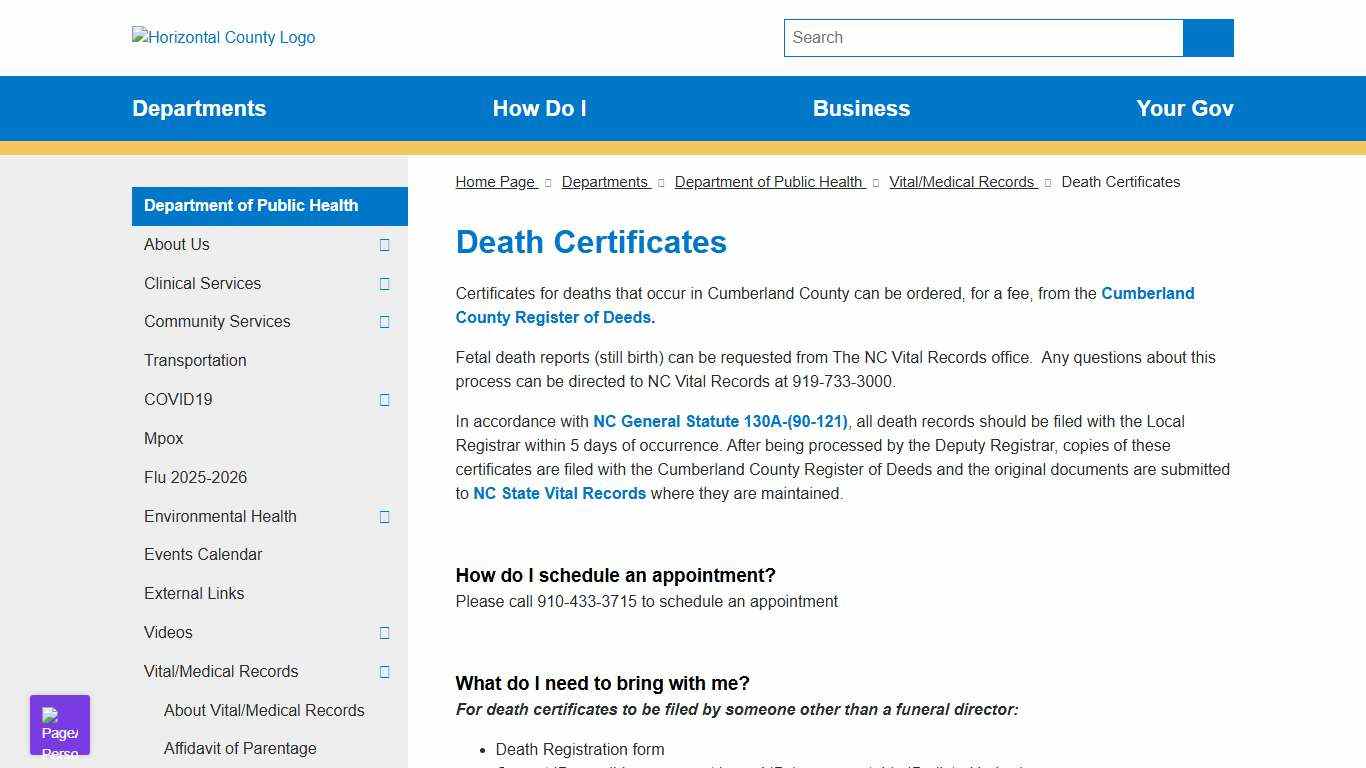Viewport: 1366px width, 768px height.
Task: Expand the Videos submenu
Action: (x=384, y=632)
